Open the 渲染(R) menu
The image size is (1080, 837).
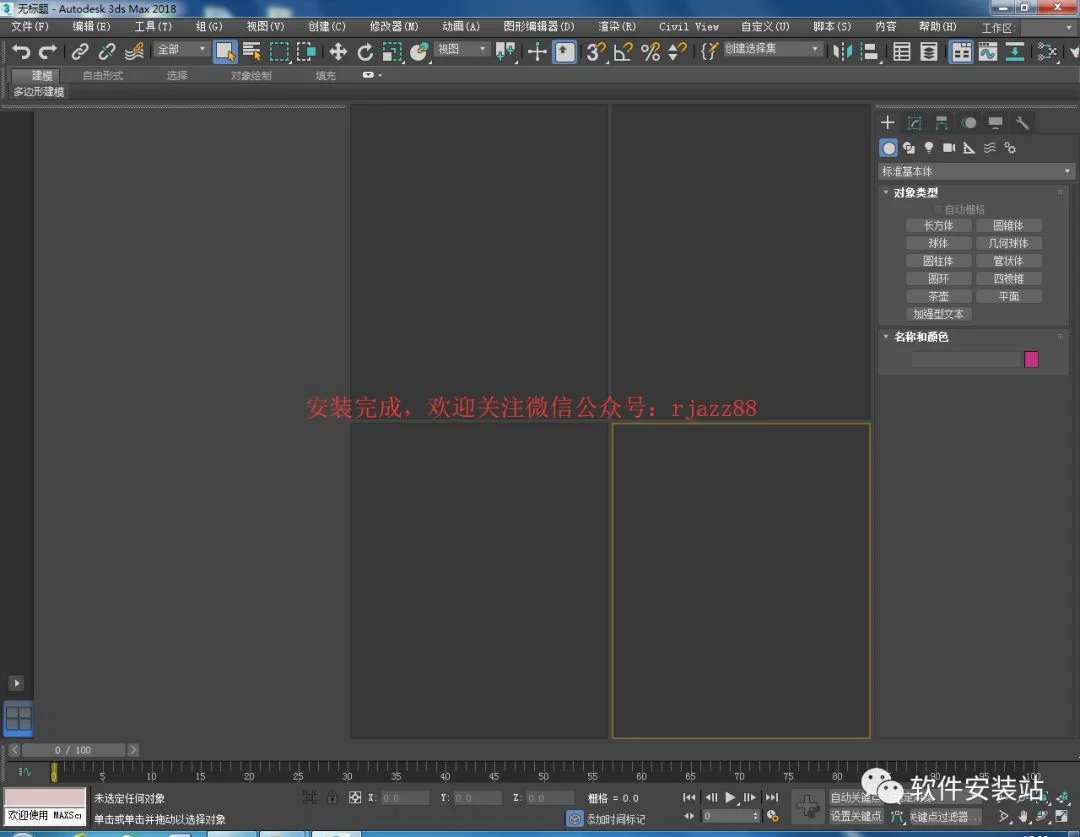click(x=617, y=27)
